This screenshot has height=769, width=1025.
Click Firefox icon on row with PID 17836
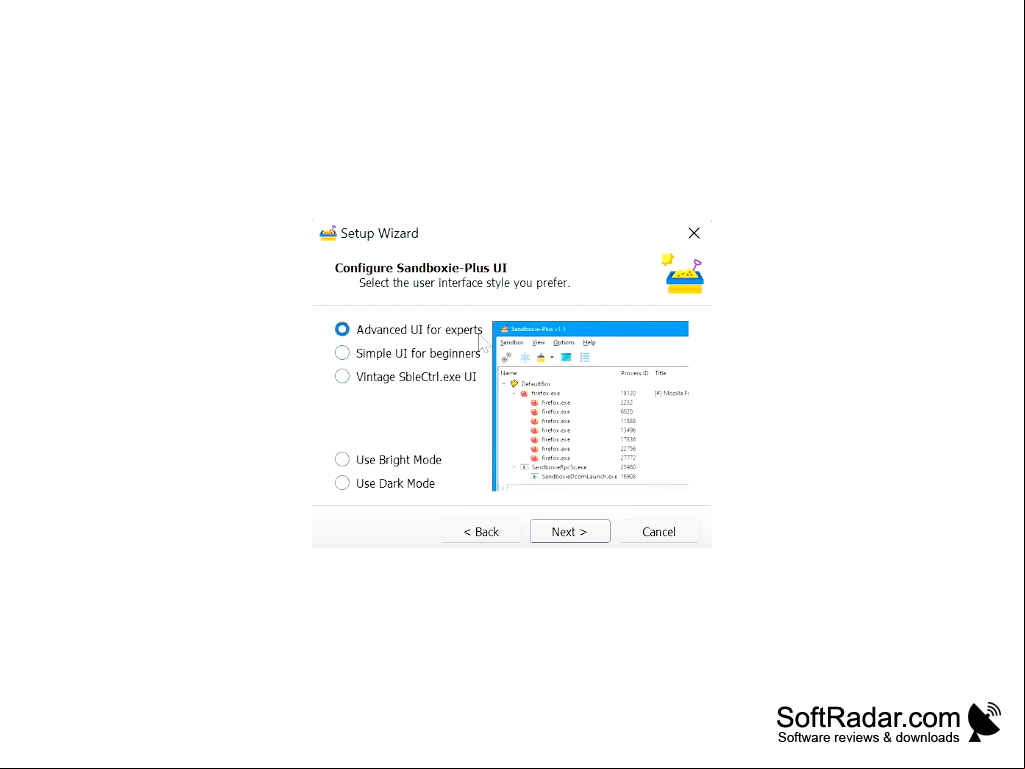(x=534, y=439)
